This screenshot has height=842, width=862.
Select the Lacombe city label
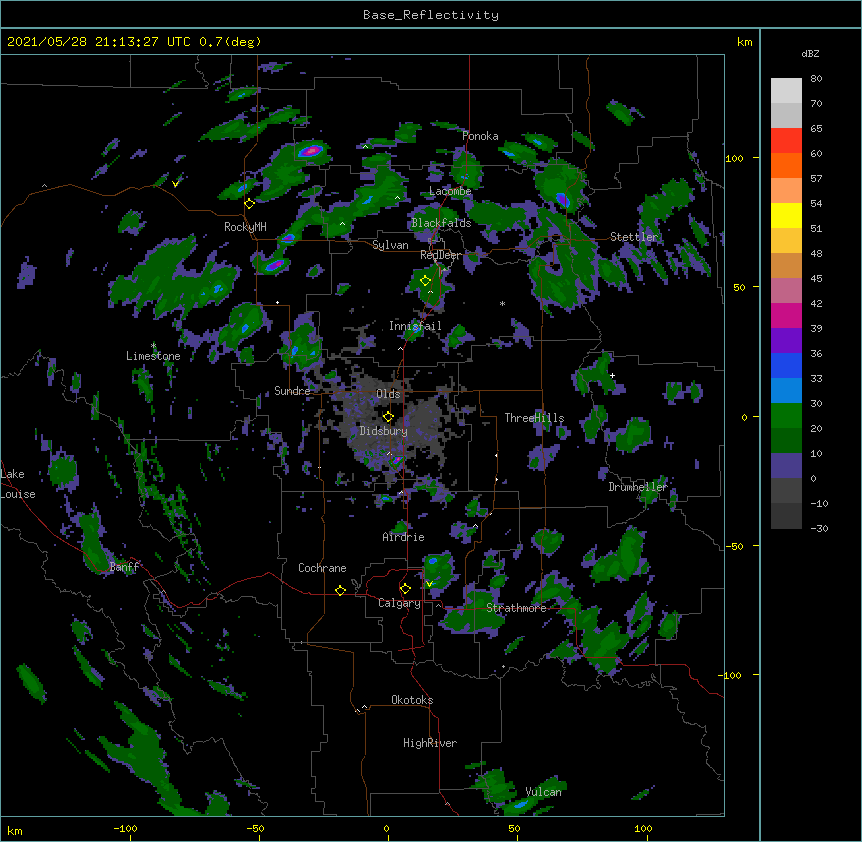(x=450, y=191)
